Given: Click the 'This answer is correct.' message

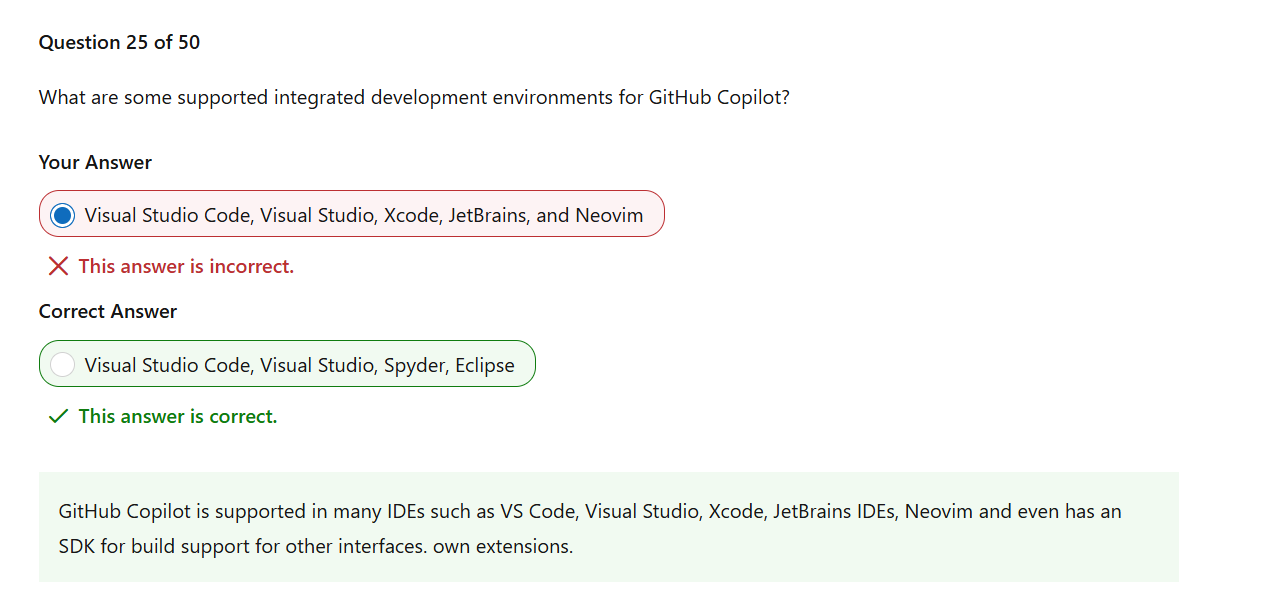Looking at the screenshot, I should pyautogui.click(x=178, y=416).
